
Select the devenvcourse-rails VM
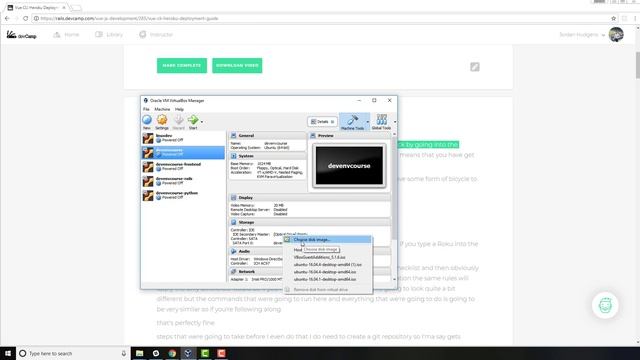click(x=183, y=181)
